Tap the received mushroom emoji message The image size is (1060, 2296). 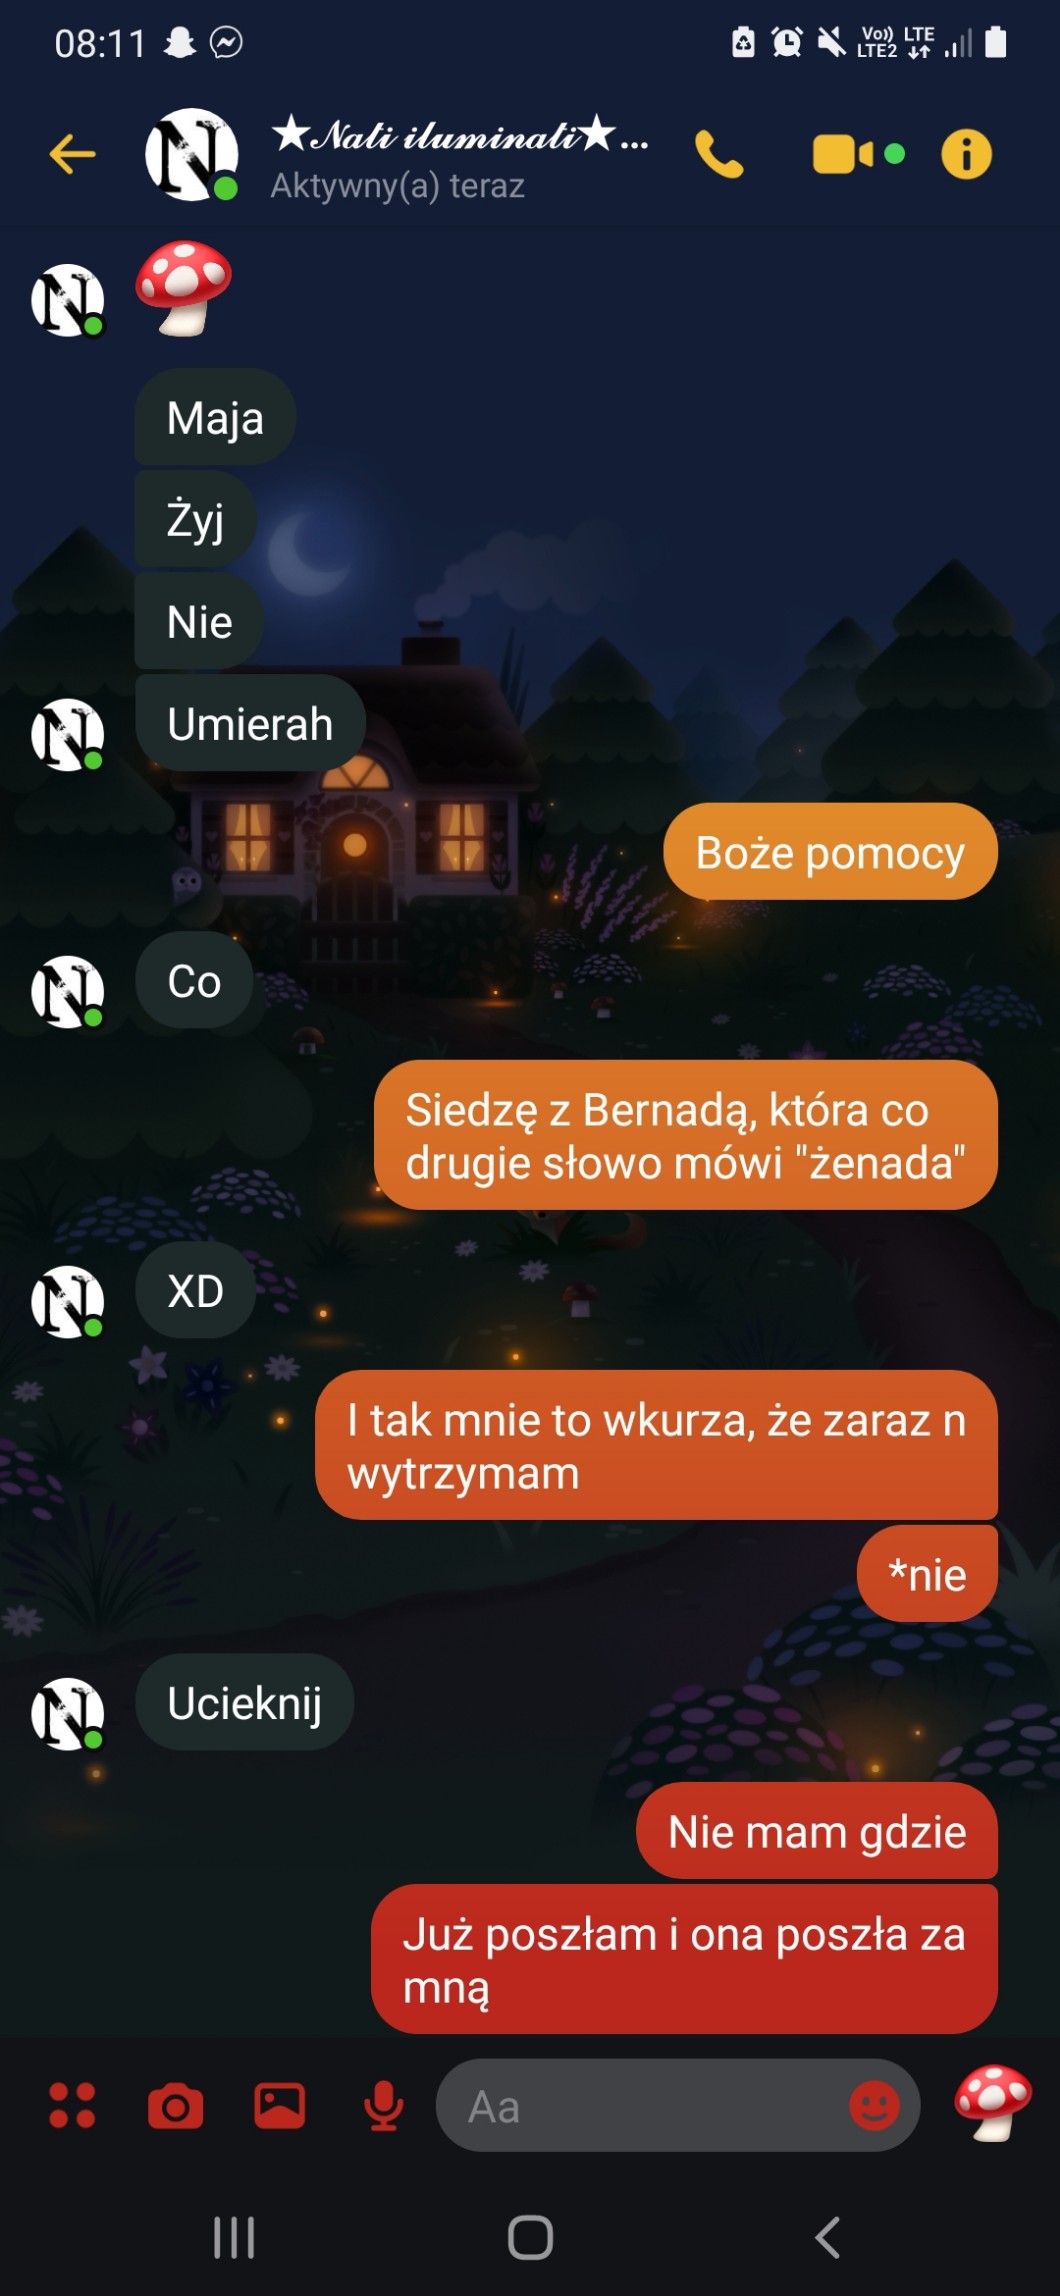pos(183,288)
